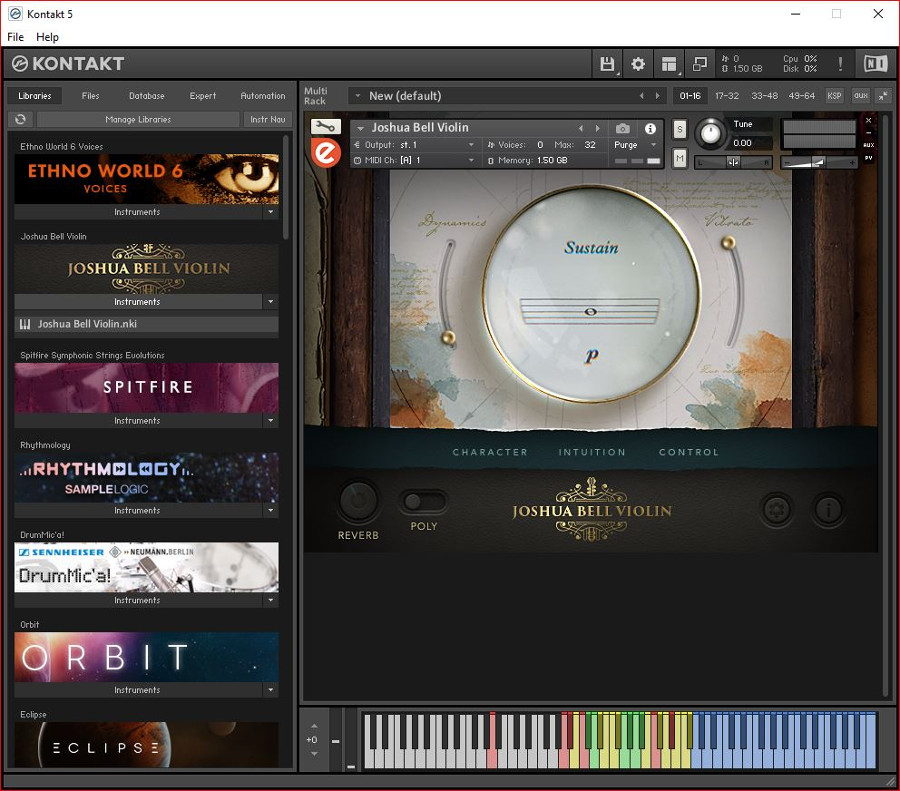Switch to the Automation tab
Screen dimensions: 900x791
tap(263, 96)
